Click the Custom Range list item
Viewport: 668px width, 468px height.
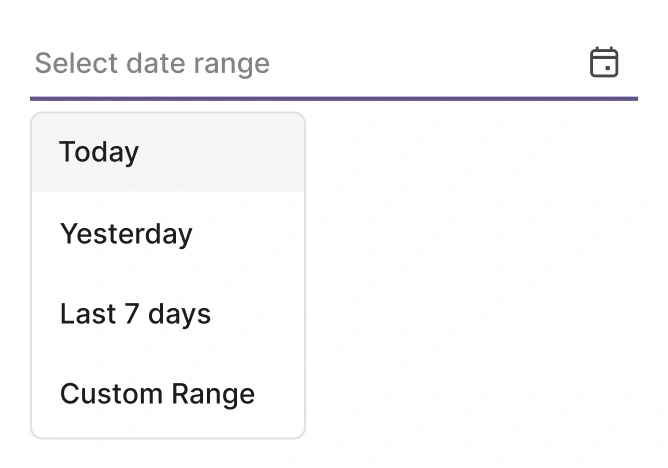(x=168, y=394)
